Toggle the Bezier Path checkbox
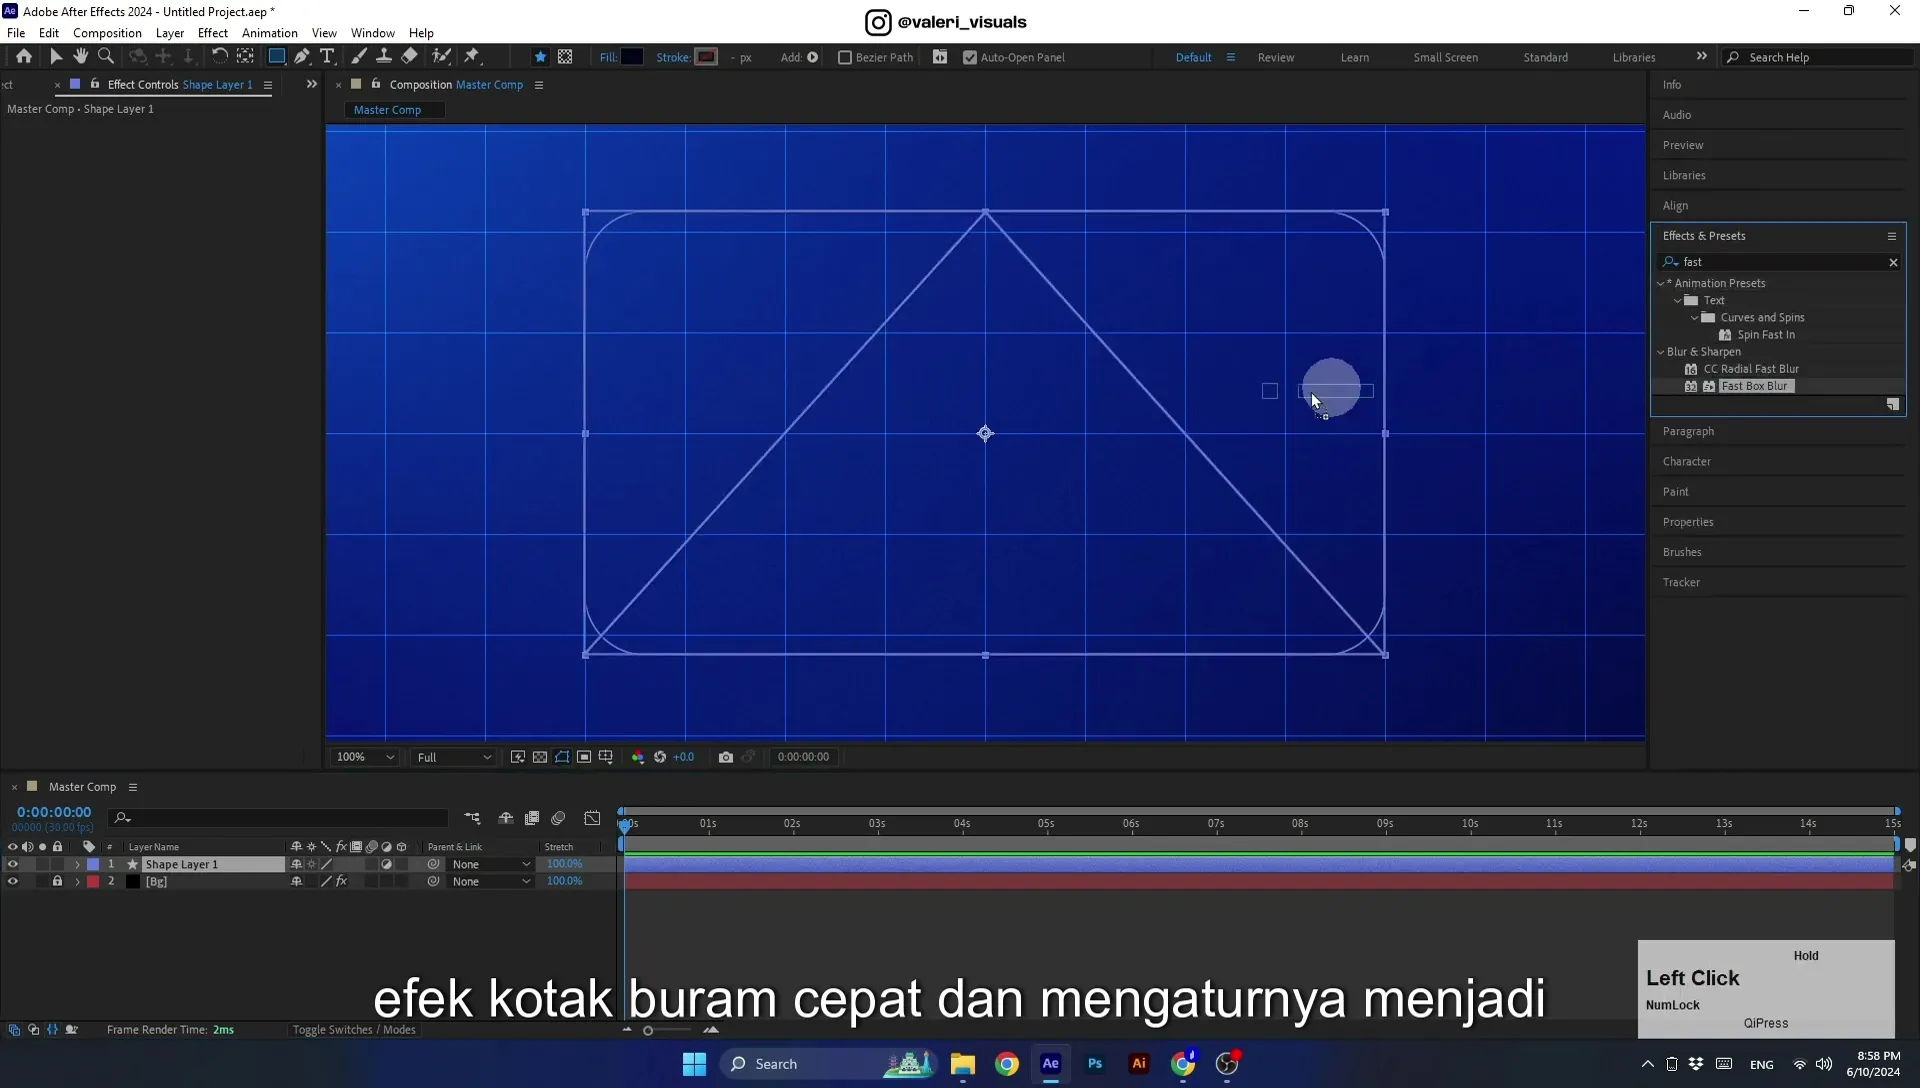 (x=845, y=58)
